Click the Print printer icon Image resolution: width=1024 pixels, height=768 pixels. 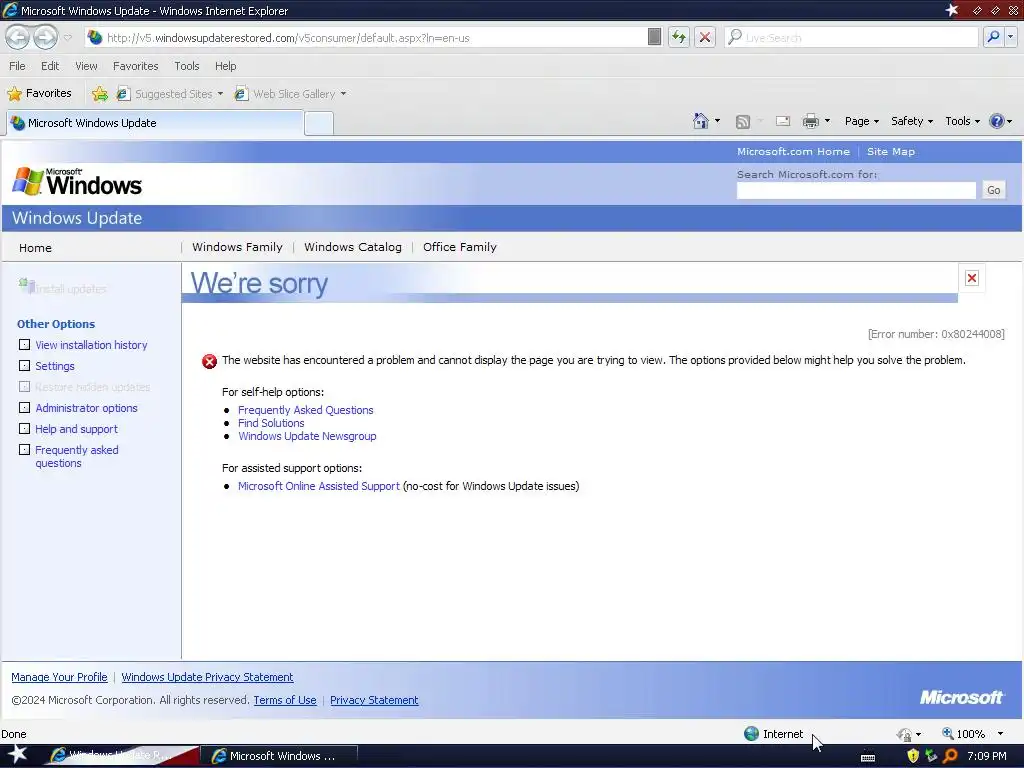click(x=810, y=121)
